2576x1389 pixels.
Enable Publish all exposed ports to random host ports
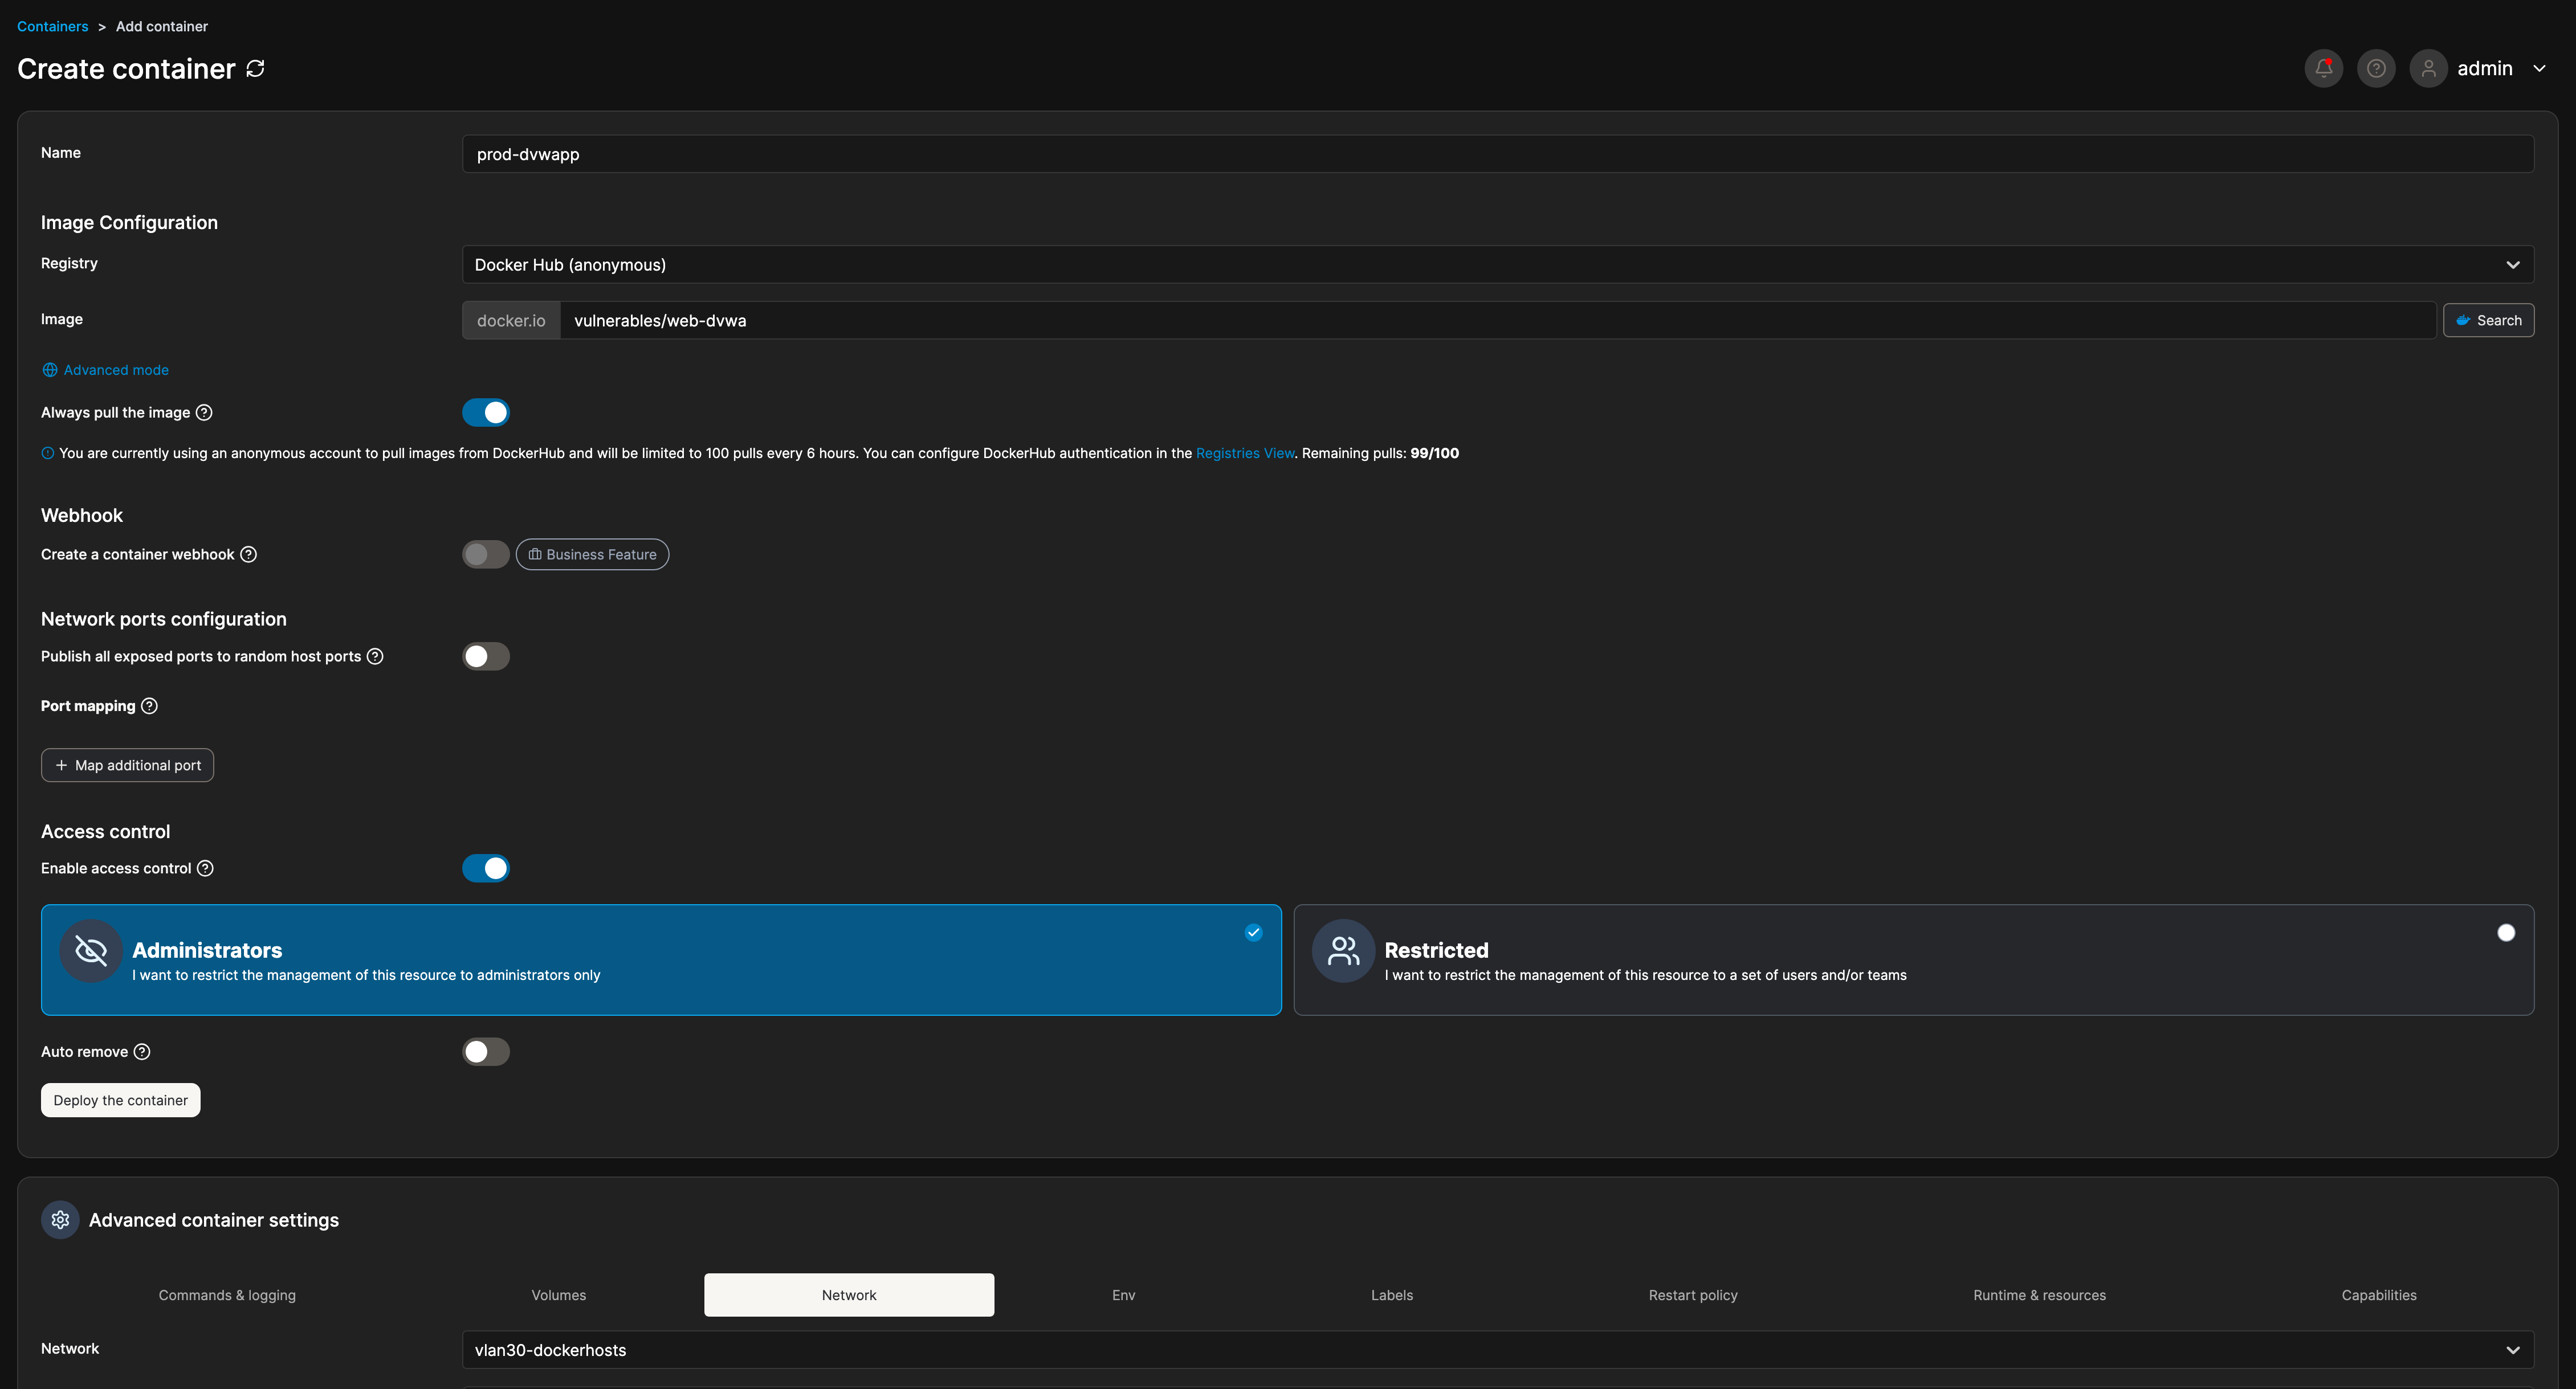(x=486, y=657)
